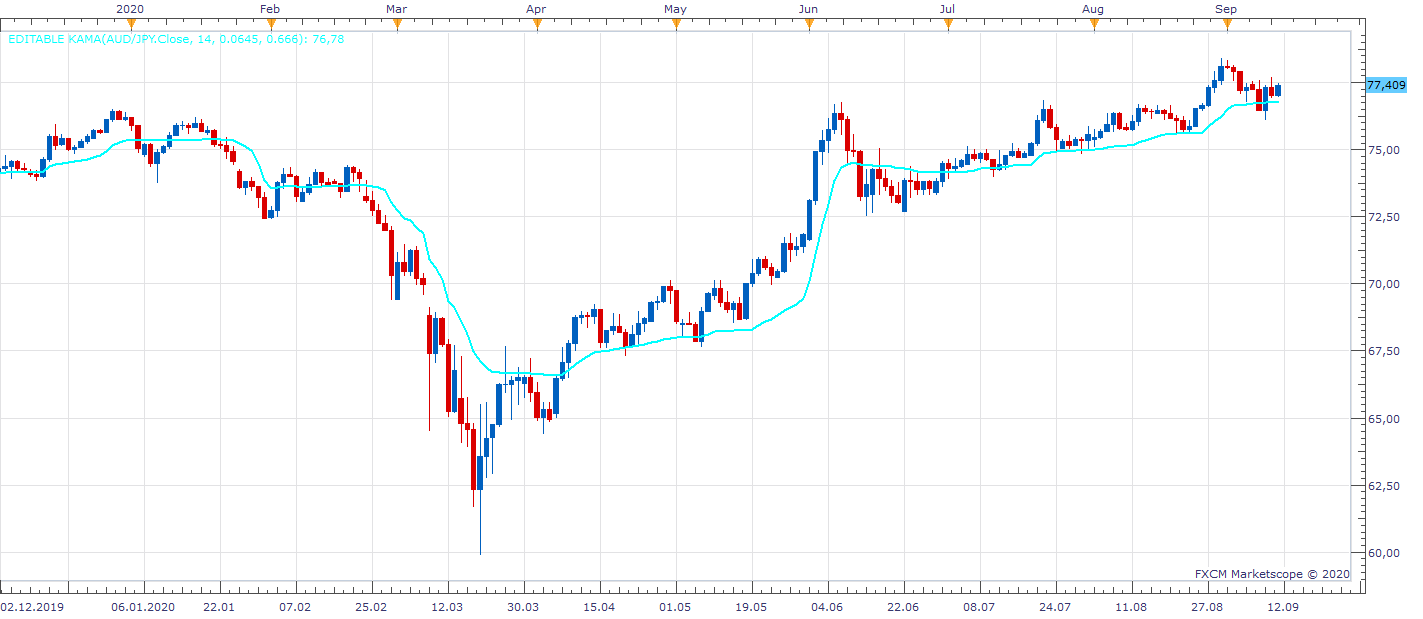Click the 22.06 date axis label
1423x619 pixels.
903,606
